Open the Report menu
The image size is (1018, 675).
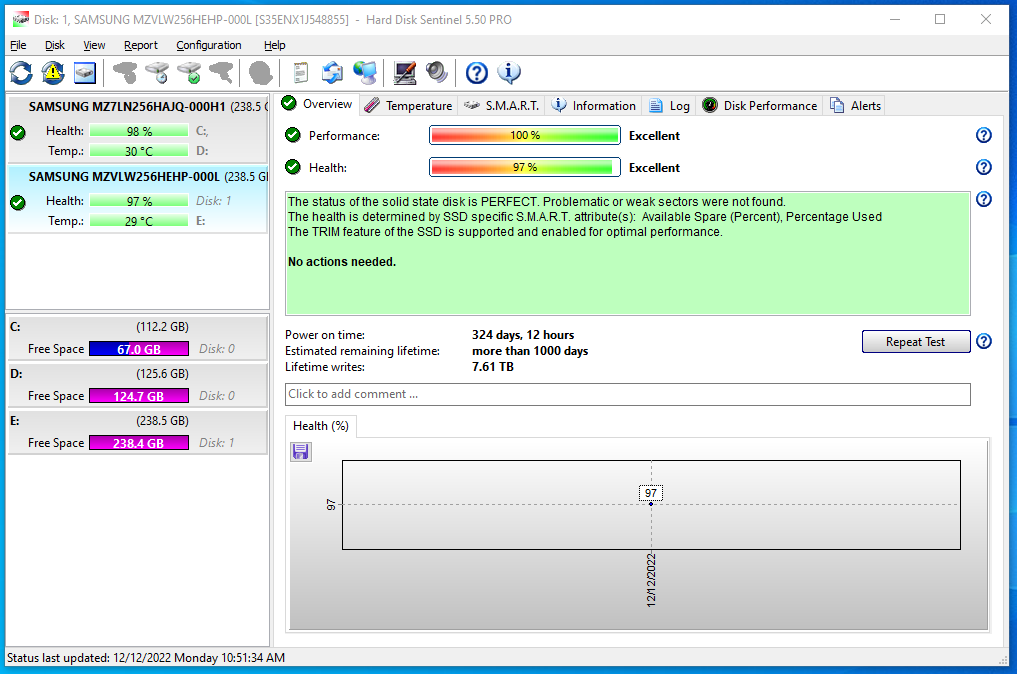[x=141, y=45]
